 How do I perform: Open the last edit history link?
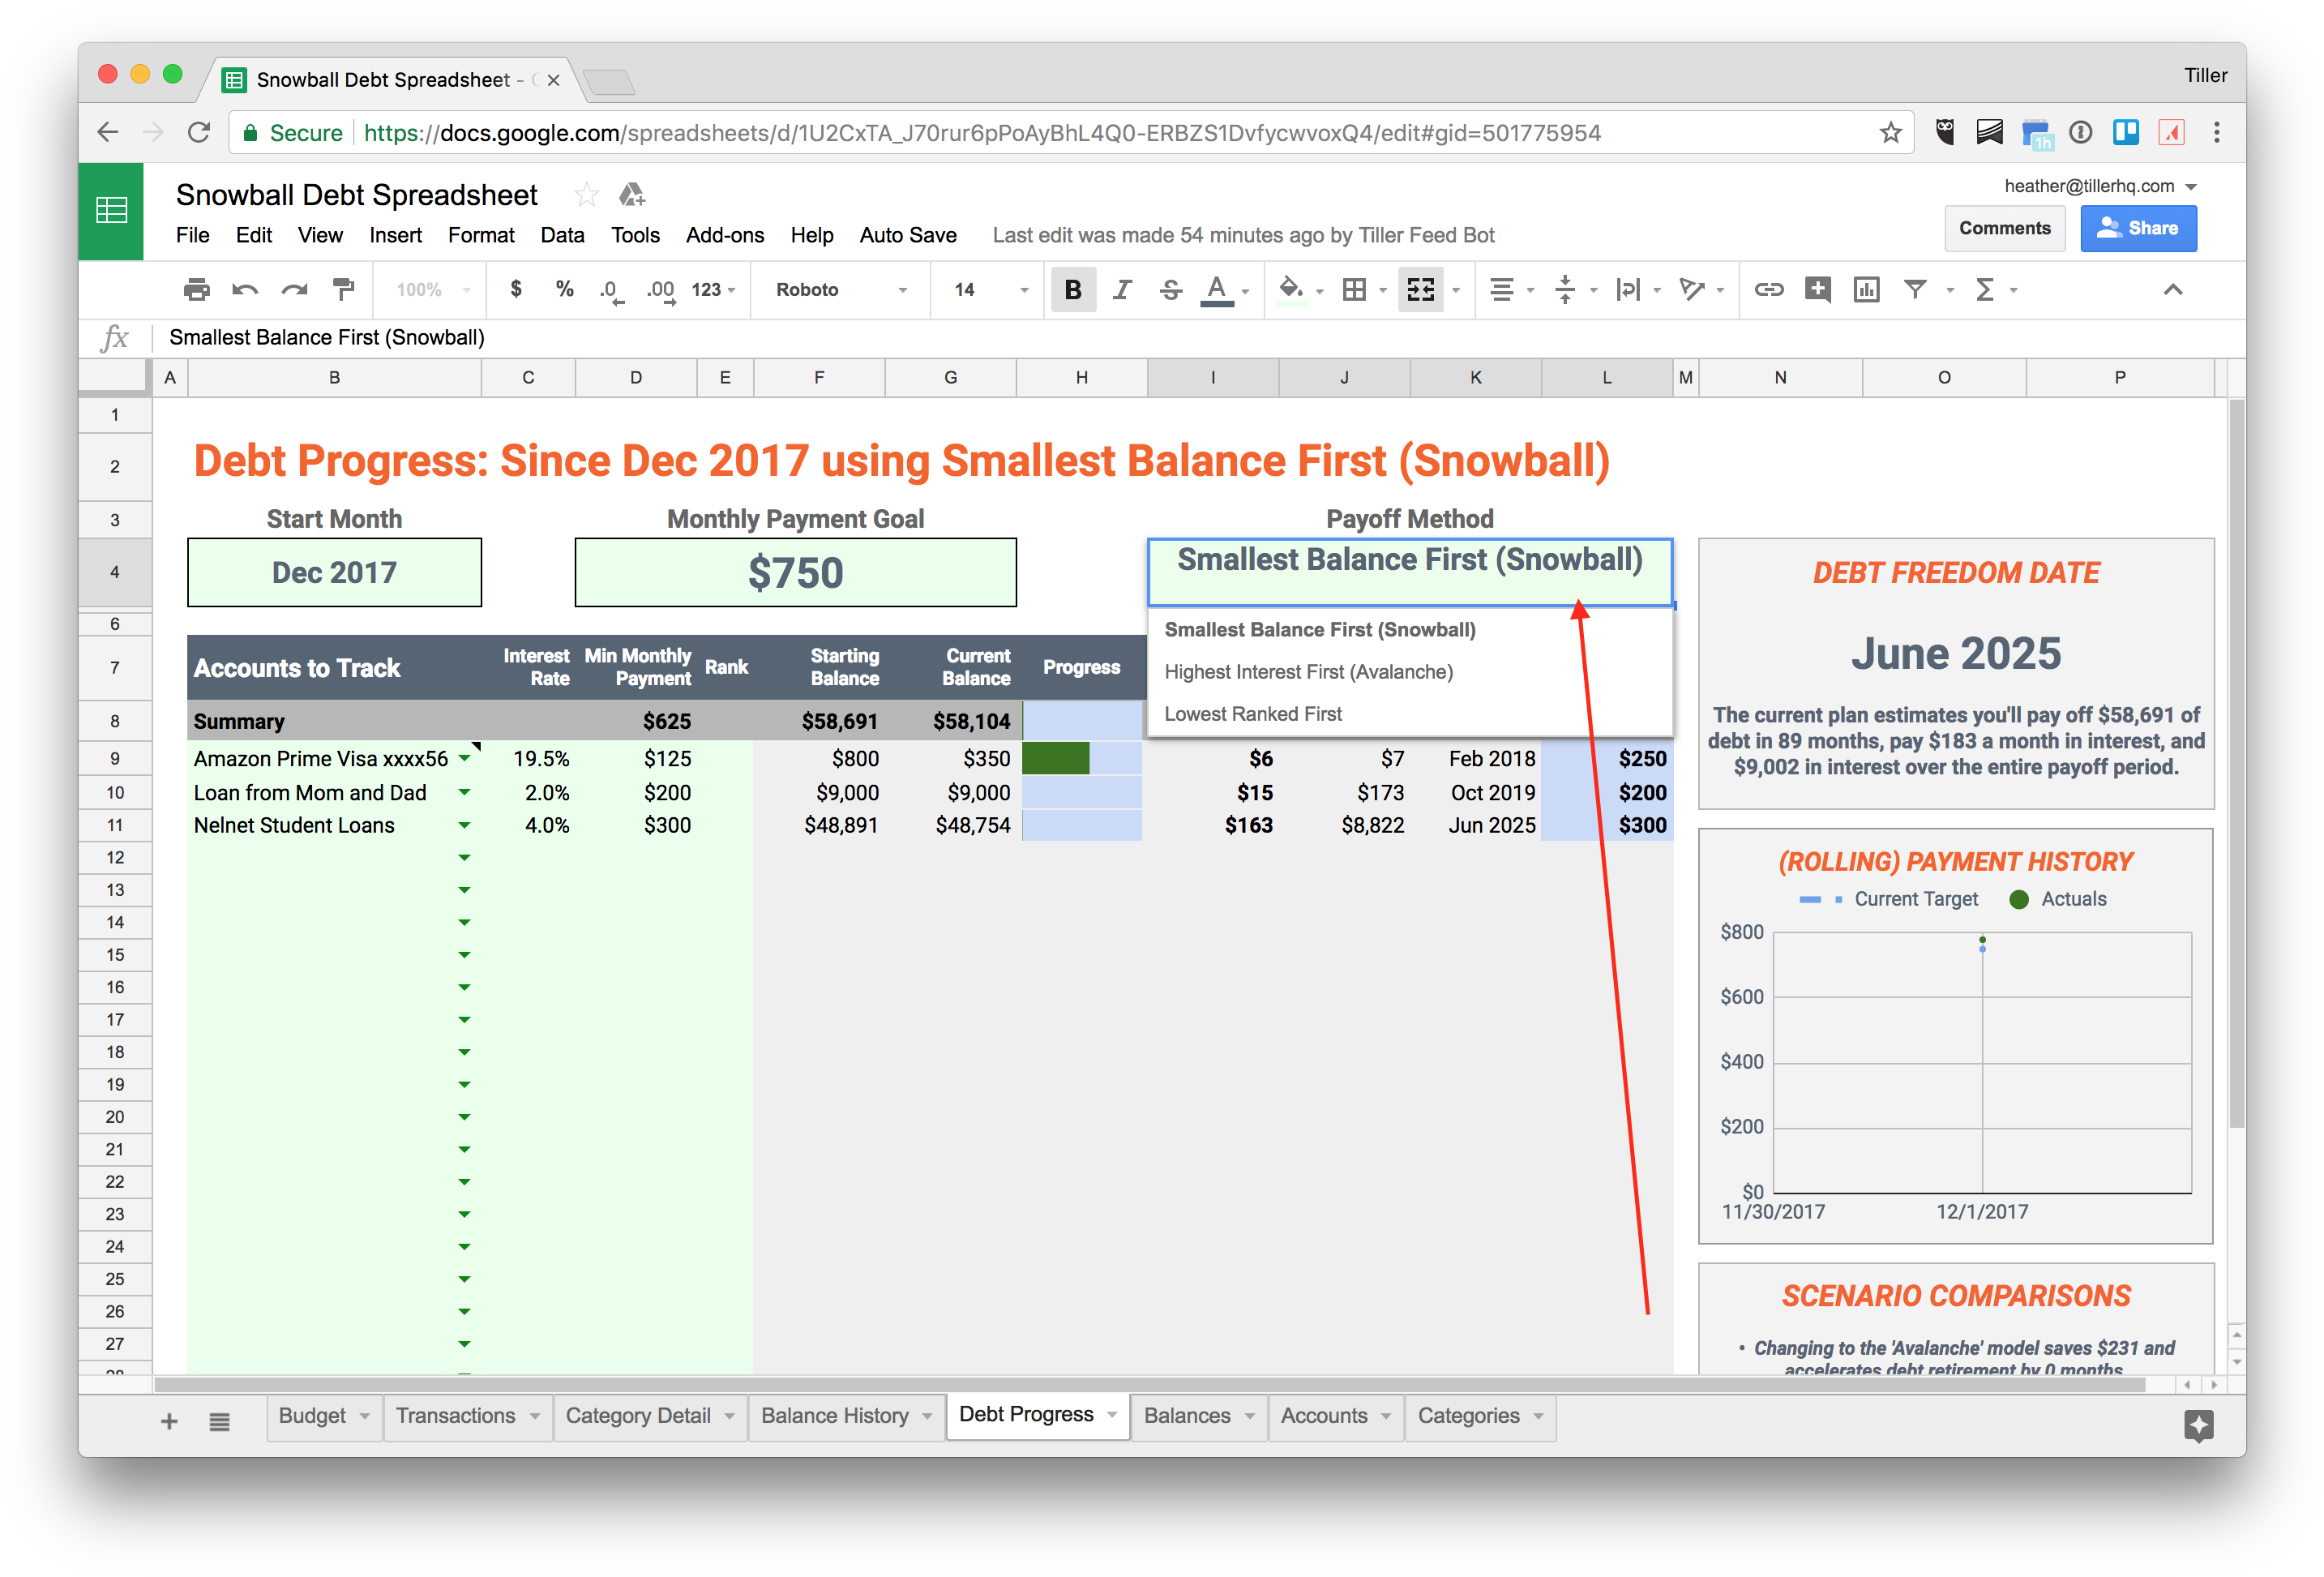[x=1243, y=235]
